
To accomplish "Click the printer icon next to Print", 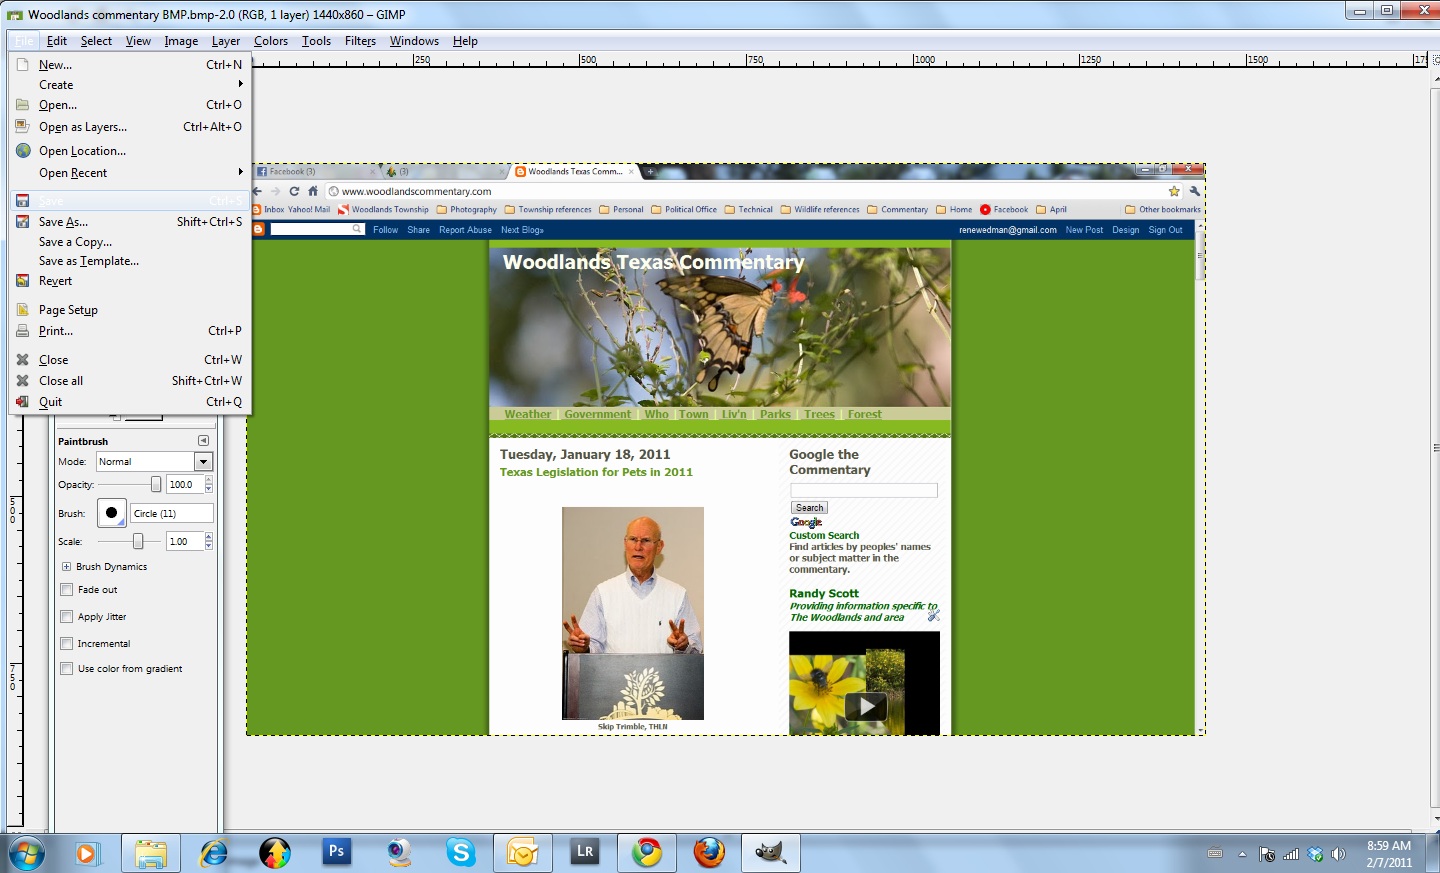I will 22,331.
